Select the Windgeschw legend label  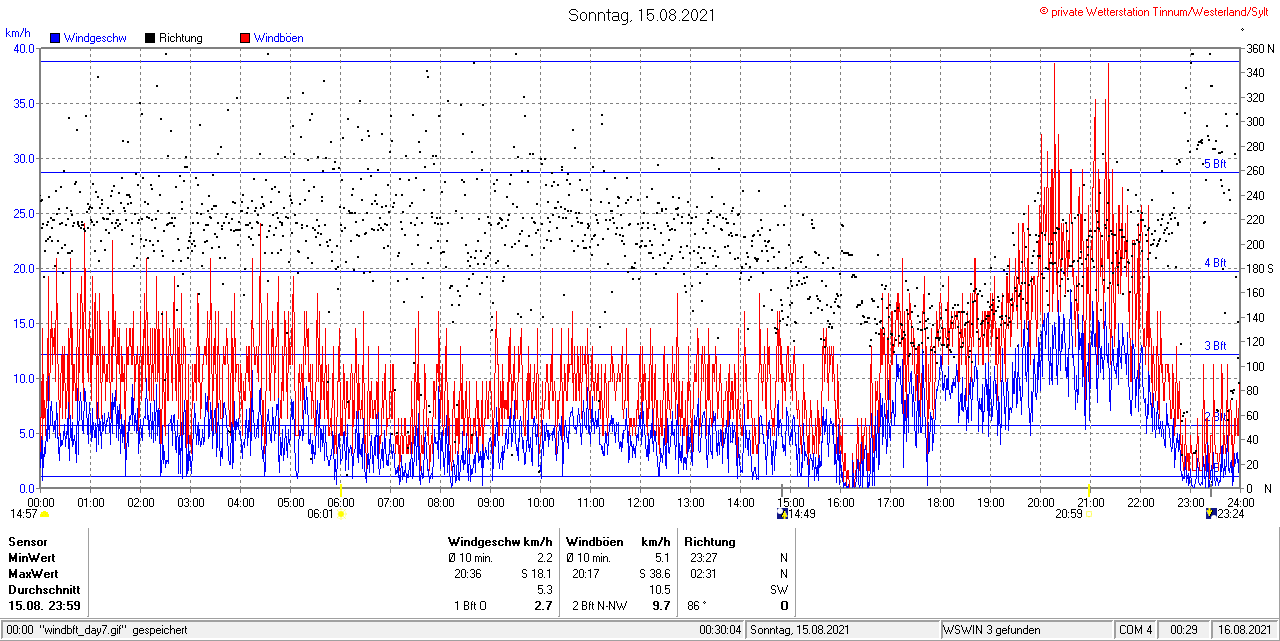click(94, 38)
